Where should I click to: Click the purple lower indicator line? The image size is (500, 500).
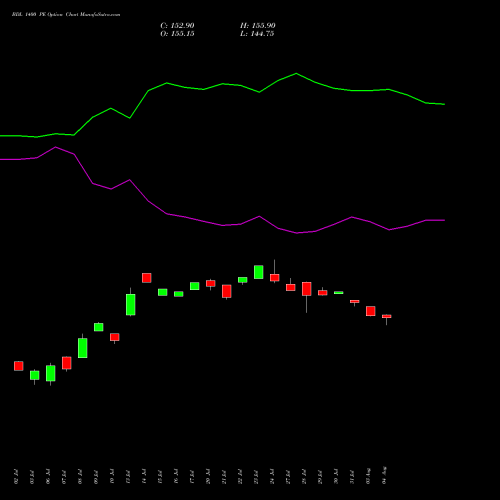point(223,225)
